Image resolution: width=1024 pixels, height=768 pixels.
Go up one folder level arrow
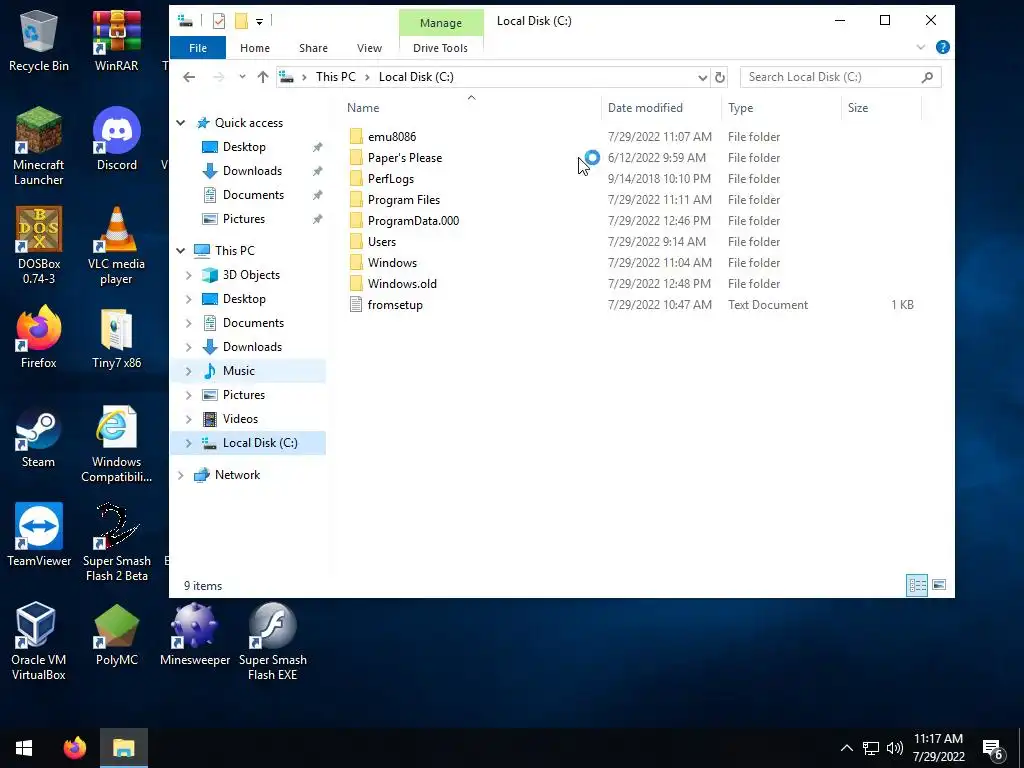tap(263, 77)
